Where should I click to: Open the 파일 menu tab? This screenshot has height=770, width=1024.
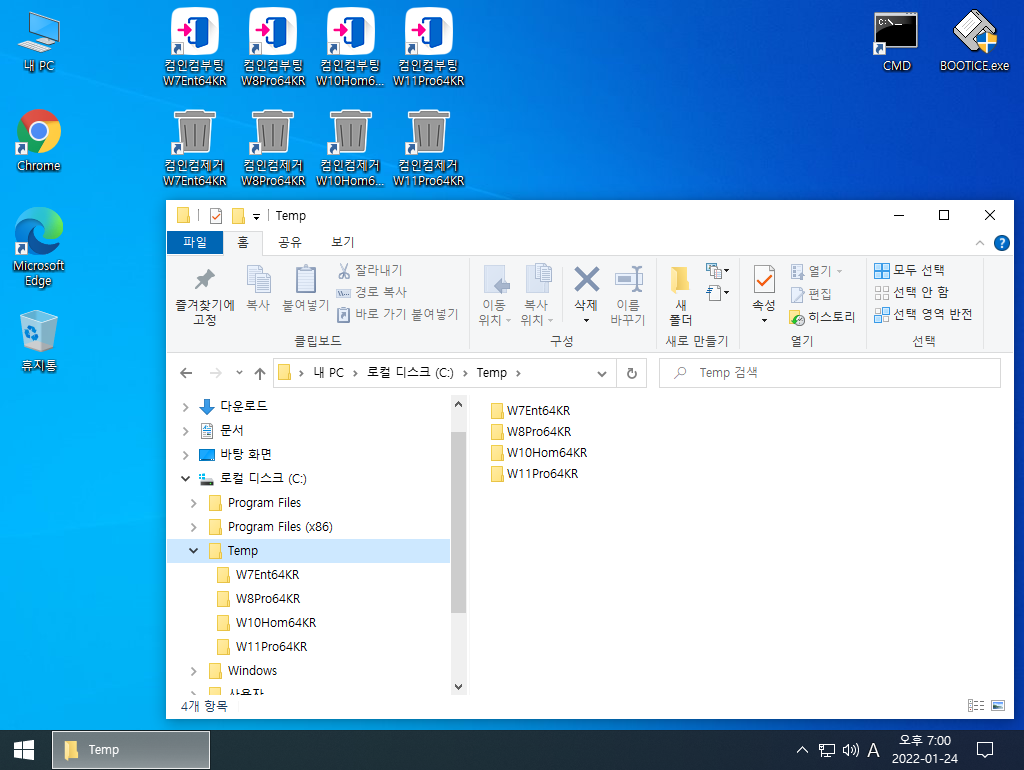(x=195, y=242)
